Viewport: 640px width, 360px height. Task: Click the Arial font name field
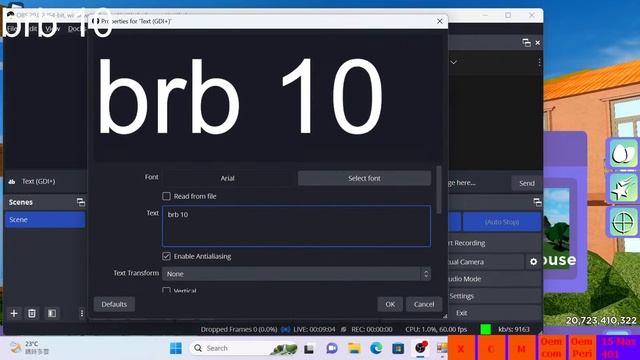227,178
